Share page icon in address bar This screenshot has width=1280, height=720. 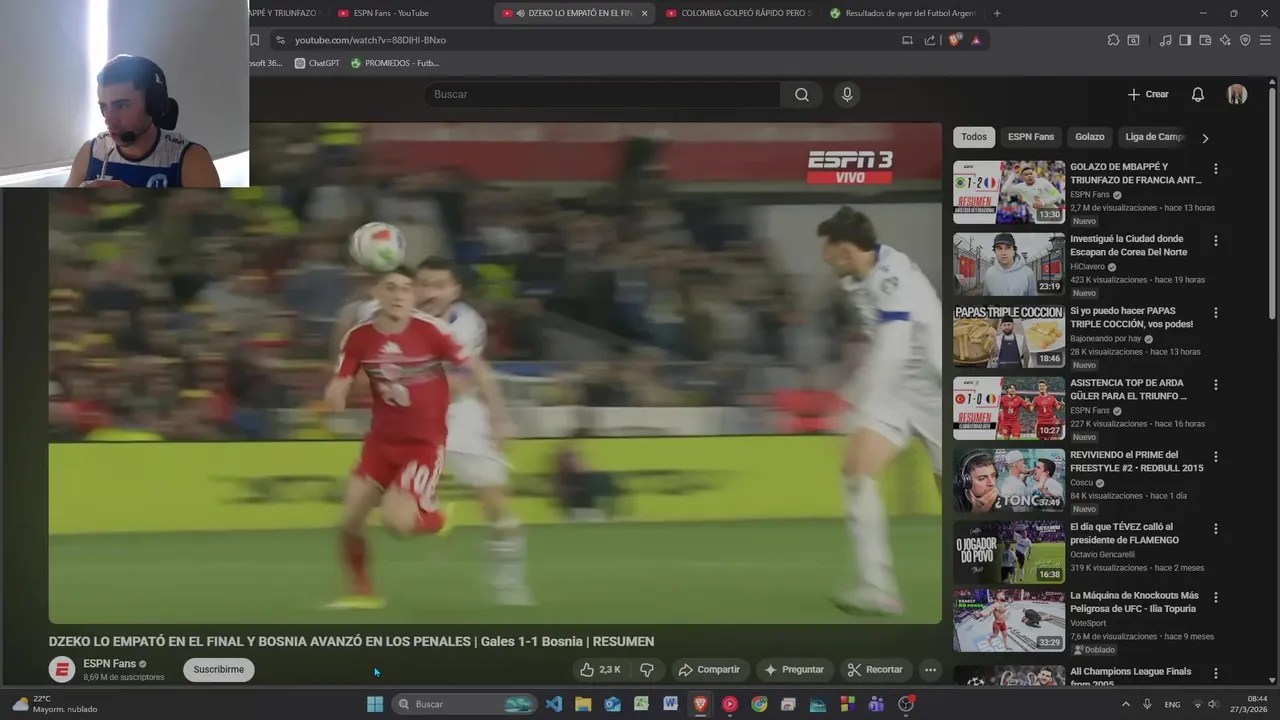[930, 40]
